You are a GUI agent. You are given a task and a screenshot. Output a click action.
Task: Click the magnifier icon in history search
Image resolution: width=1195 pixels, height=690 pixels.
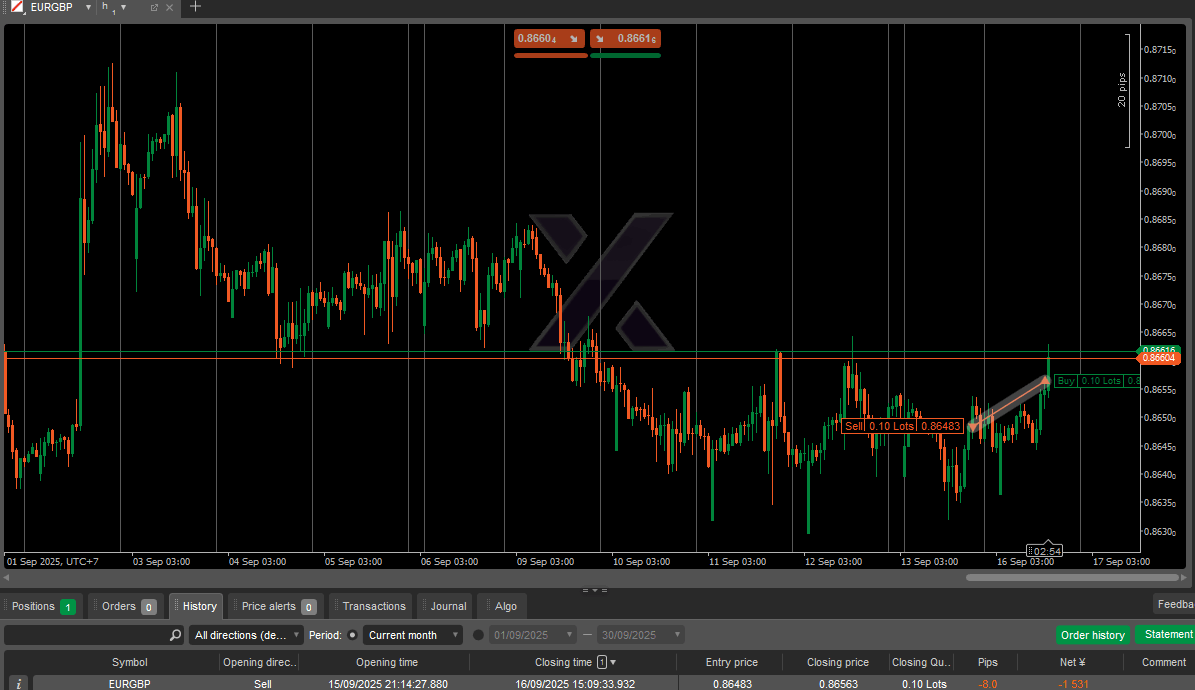[x=175, y=635]
